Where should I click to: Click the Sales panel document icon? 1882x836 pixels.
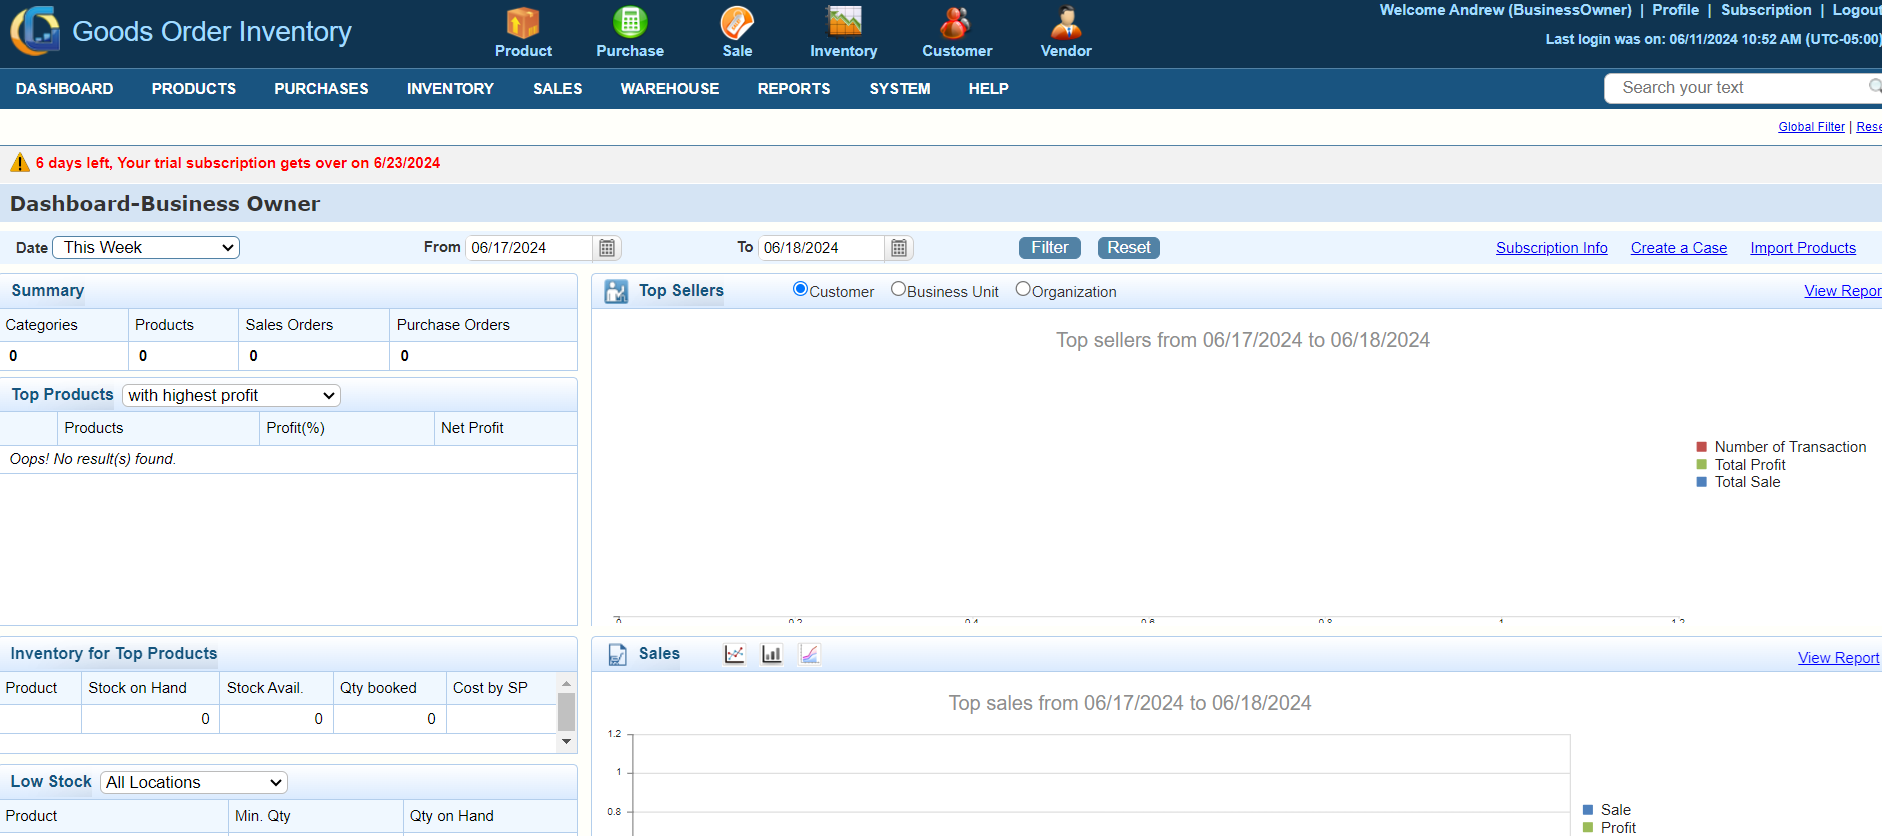[x=617, y=655]
